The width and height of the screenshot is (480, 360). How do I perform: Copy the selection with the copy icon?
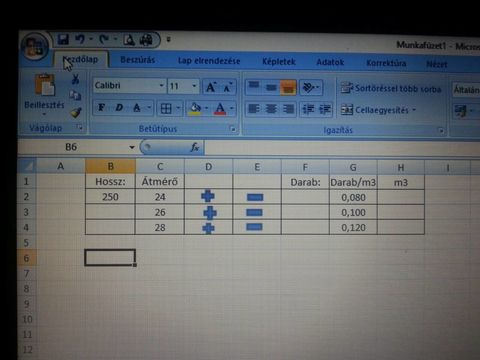click(75, 96)
